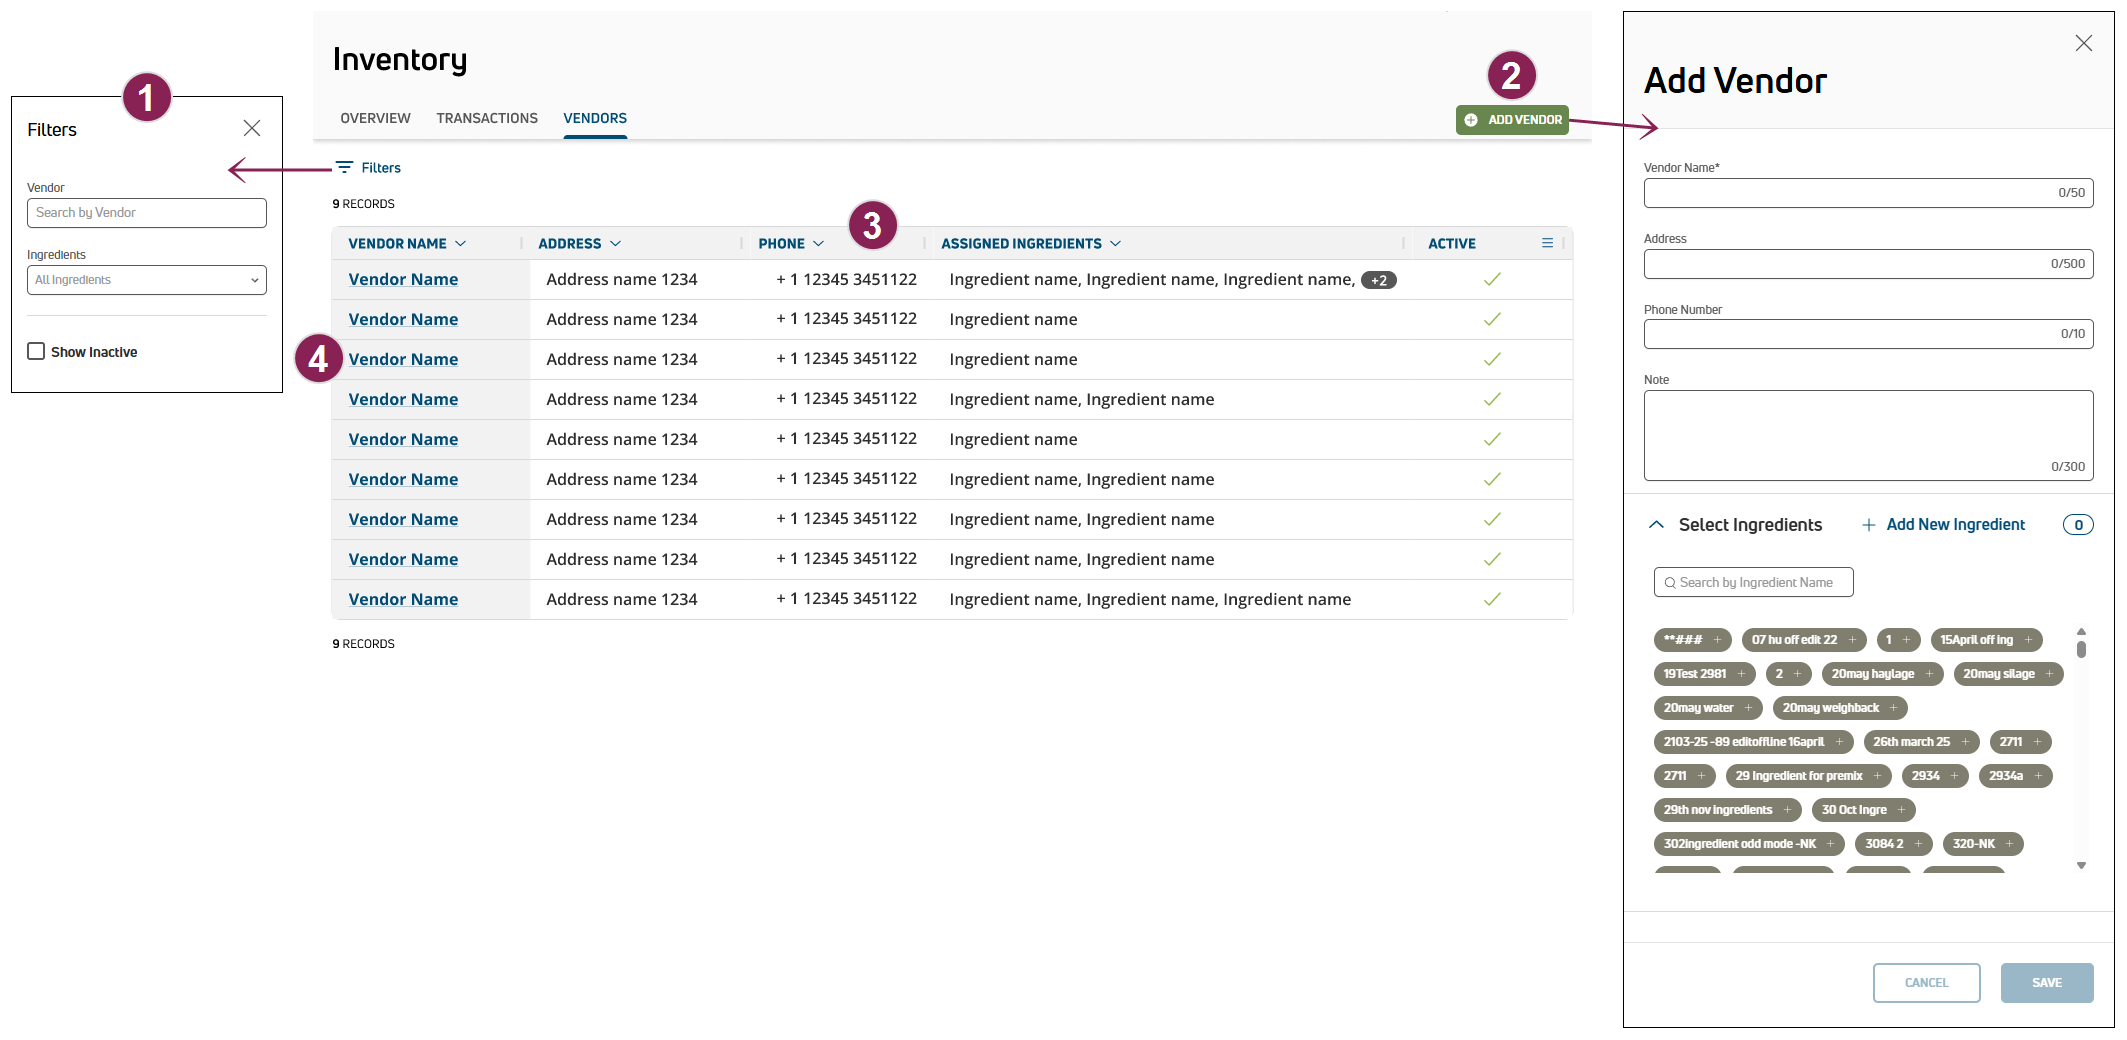The height and width of the screenshot is (1040, 2127).
Task: Click the ingredient list scrollbar thumb
Action: (2081, 649)
